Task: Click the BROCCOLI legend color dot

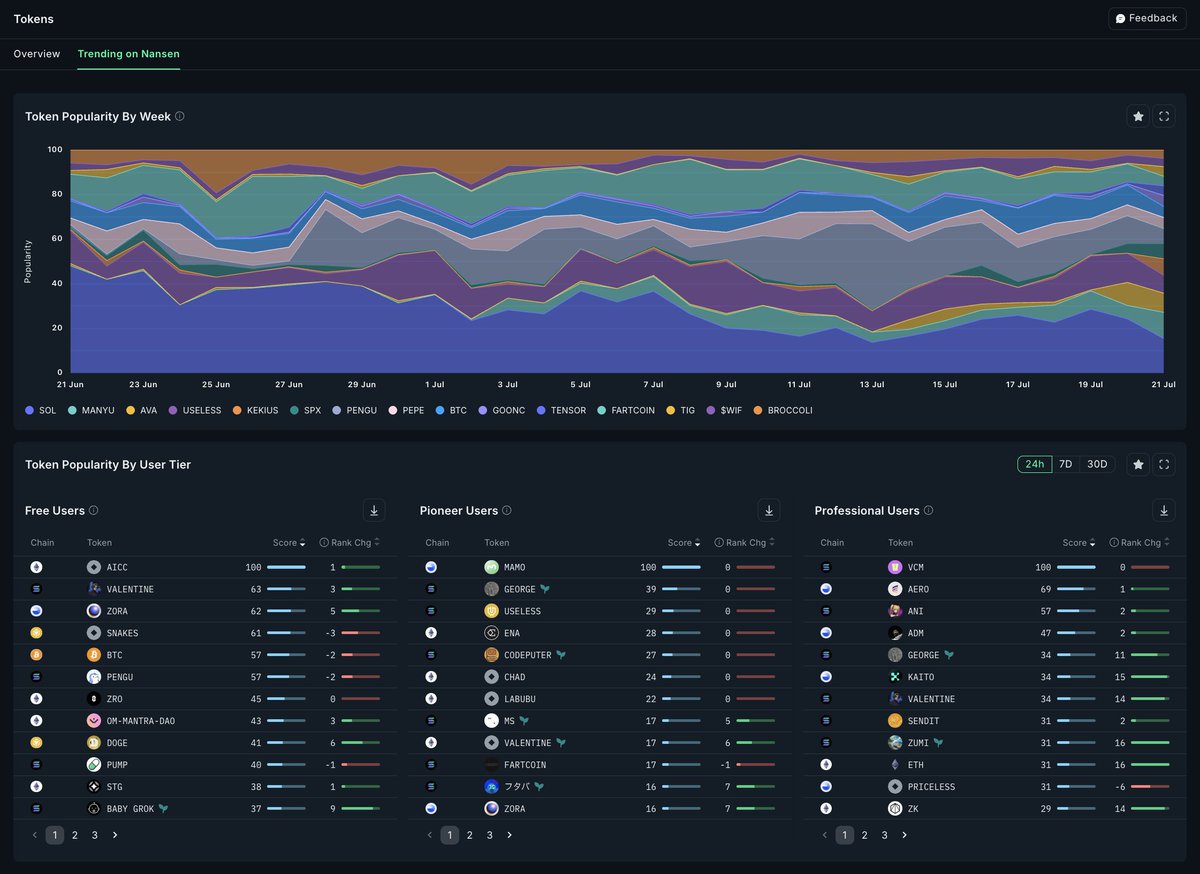Action: pyautogui.click(x=757, y=410)
